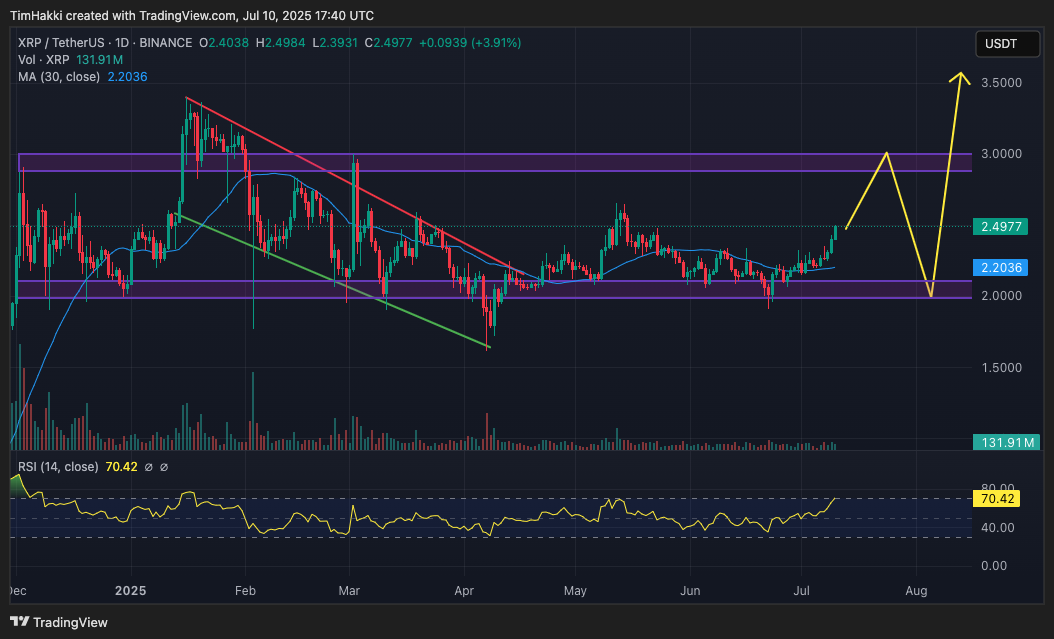This screenshot has height=639, width=1054.
Task: Click the 1D interval label
Action: 122,42
